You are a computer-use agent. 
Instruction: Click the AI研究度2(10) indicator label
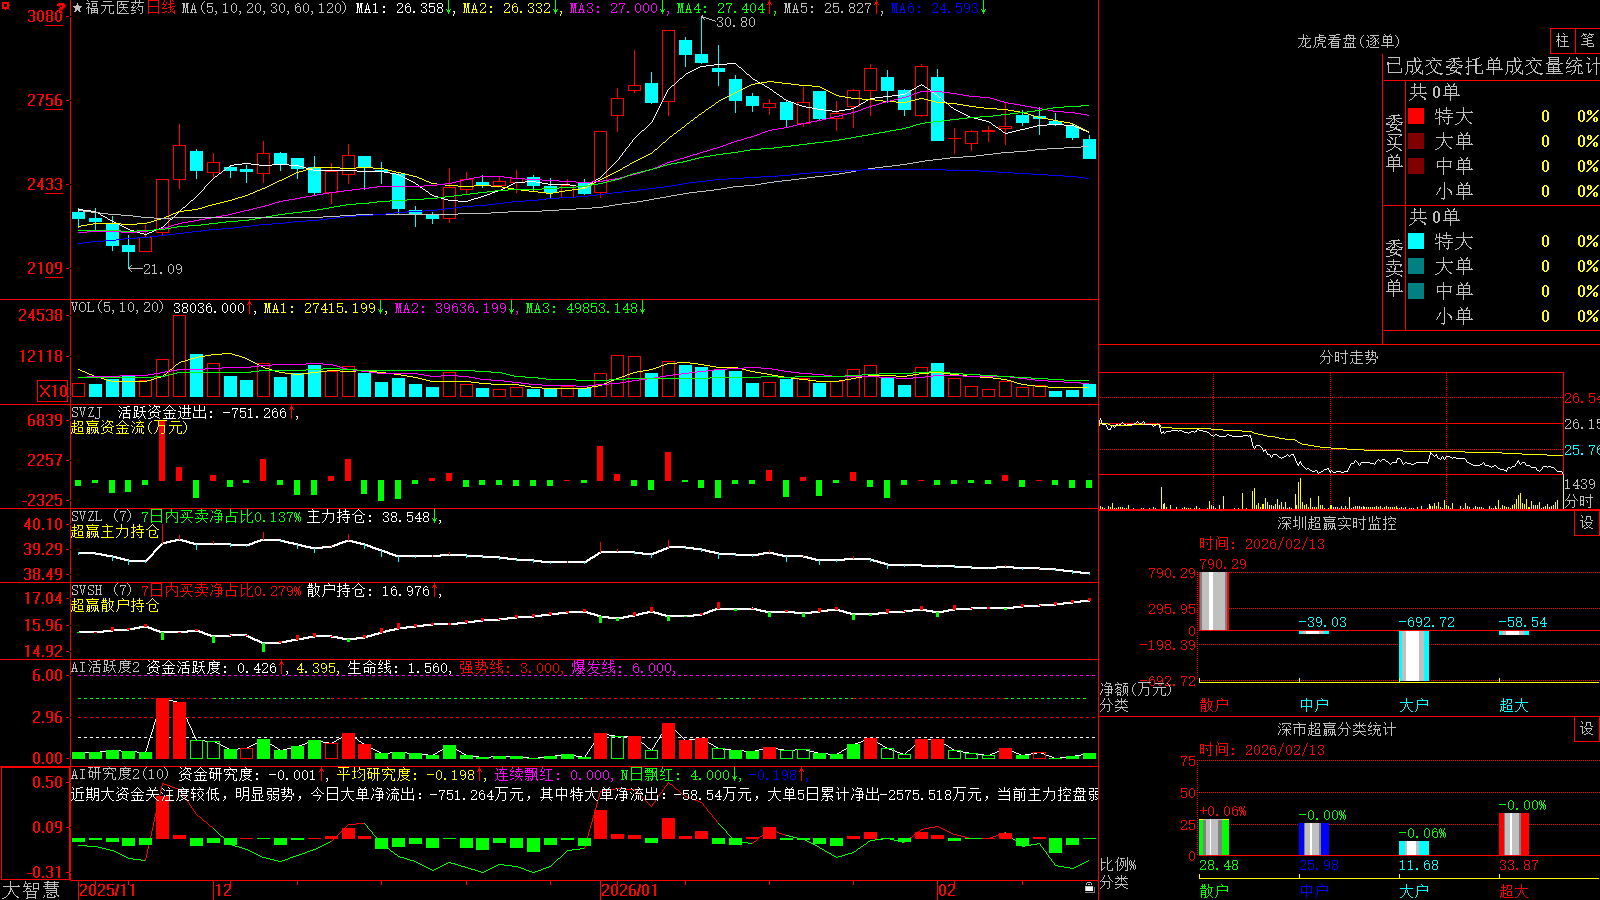(x=121, y=774)
